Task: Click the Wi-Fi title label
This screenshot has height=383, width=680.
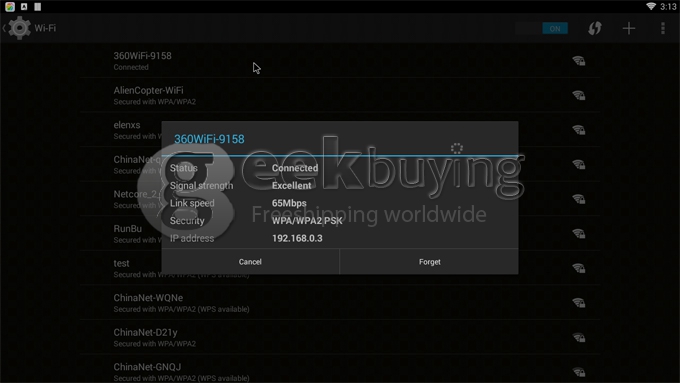Action: (45, 28)
